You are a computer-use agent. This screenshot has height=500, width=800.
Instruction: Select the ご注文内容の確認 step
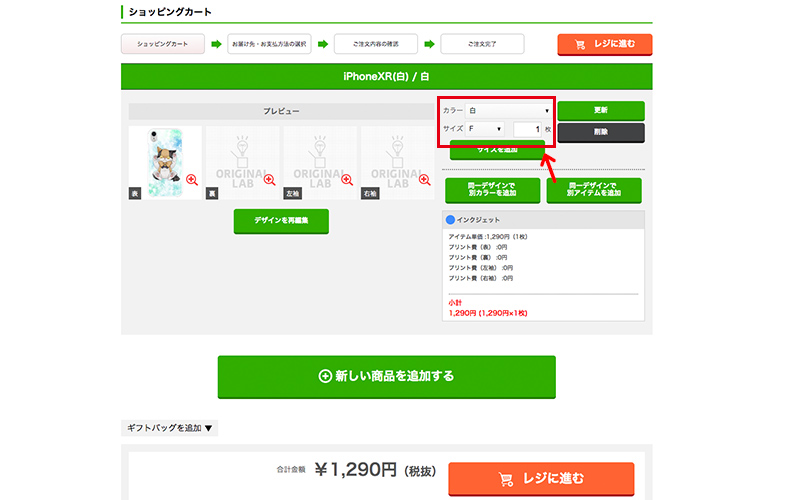point(376,44)
